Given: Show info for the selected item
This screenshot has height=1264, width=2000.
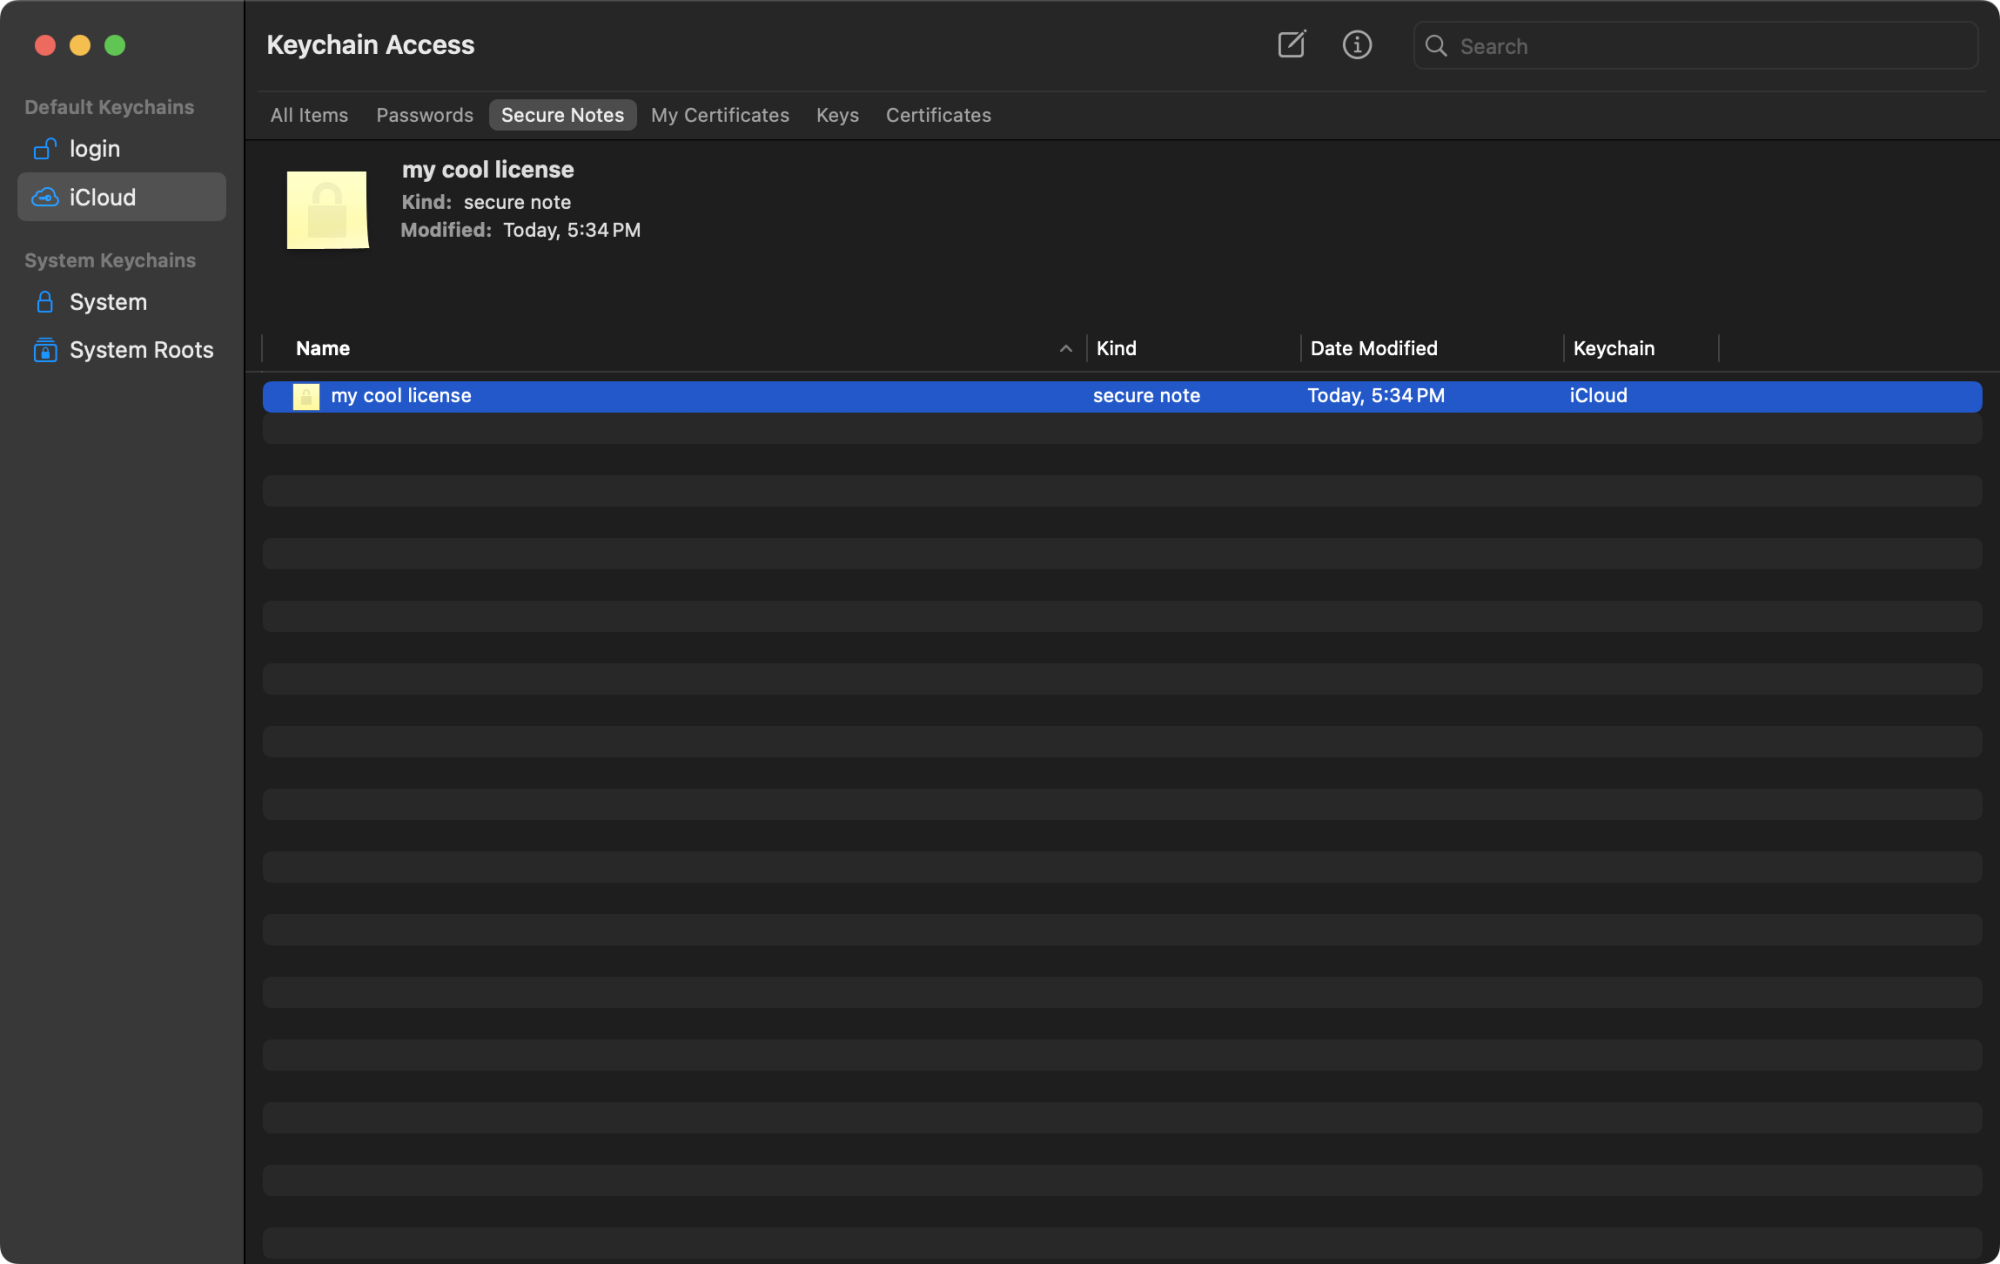Looking at the screenshot, I should tap(1357, 45).
